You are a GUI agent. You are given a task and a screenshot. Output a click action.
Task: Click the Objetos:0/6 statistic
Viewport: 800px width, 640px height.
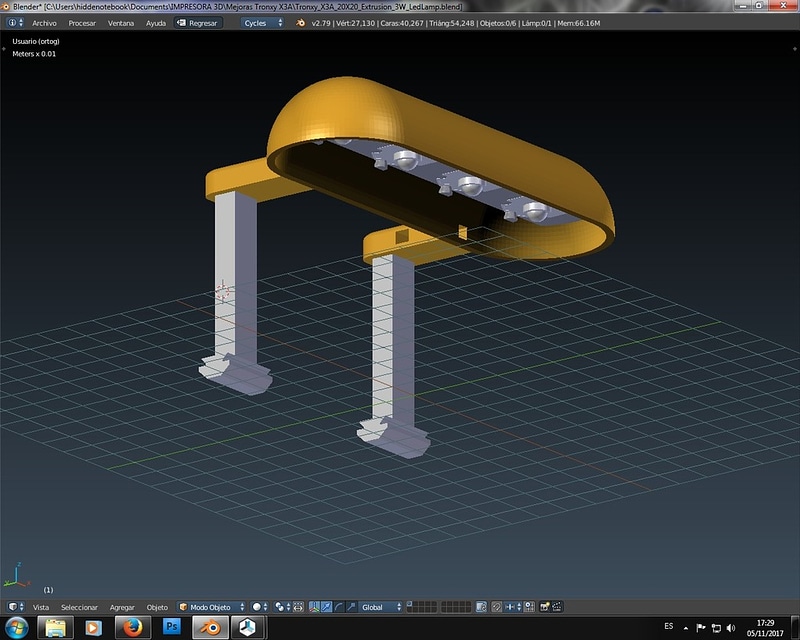498,23
